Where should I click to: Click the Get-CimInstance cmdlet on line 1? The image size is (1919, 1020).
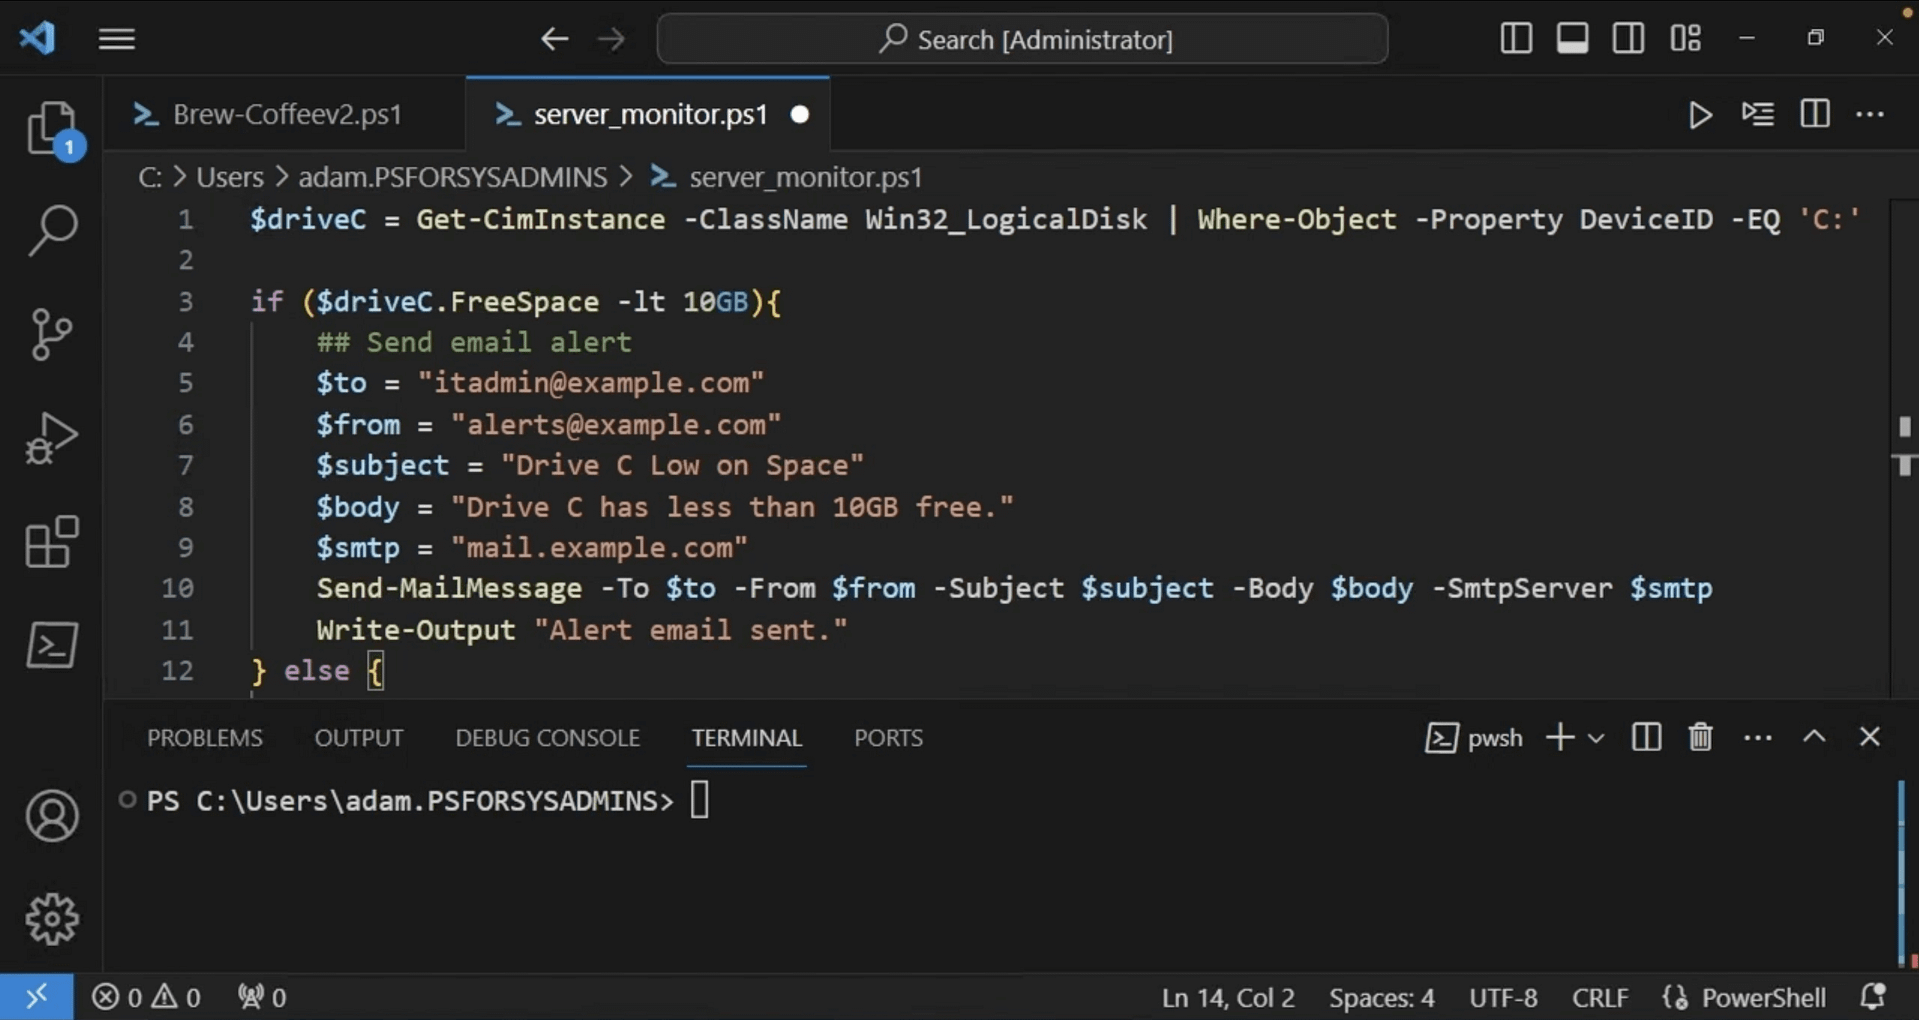coord(540,219)
